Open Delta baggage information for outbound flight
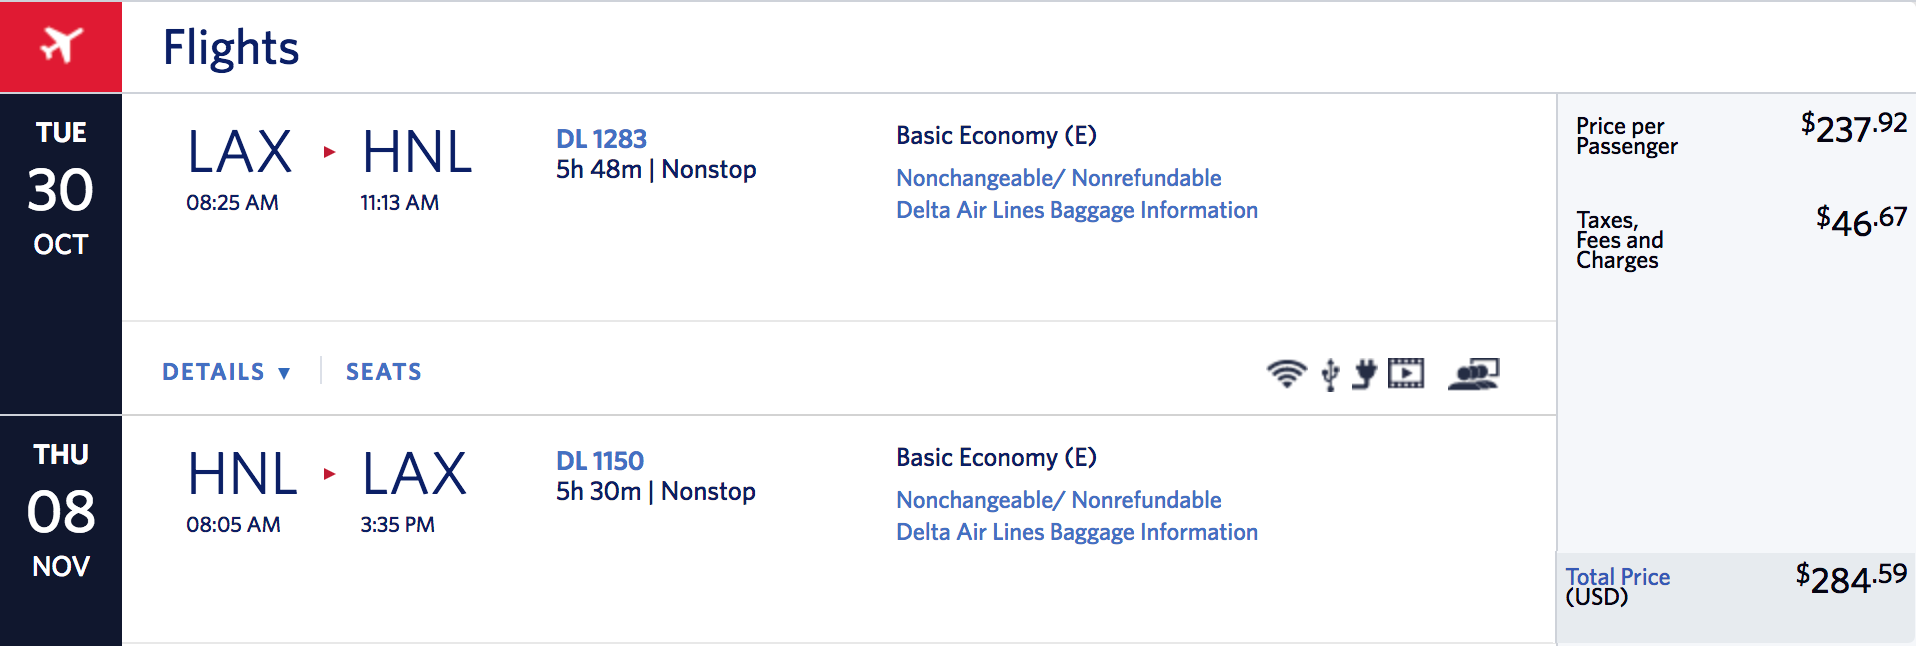Image resolution: width=1916 pixels, height=646 pixels. (1076, 210)
